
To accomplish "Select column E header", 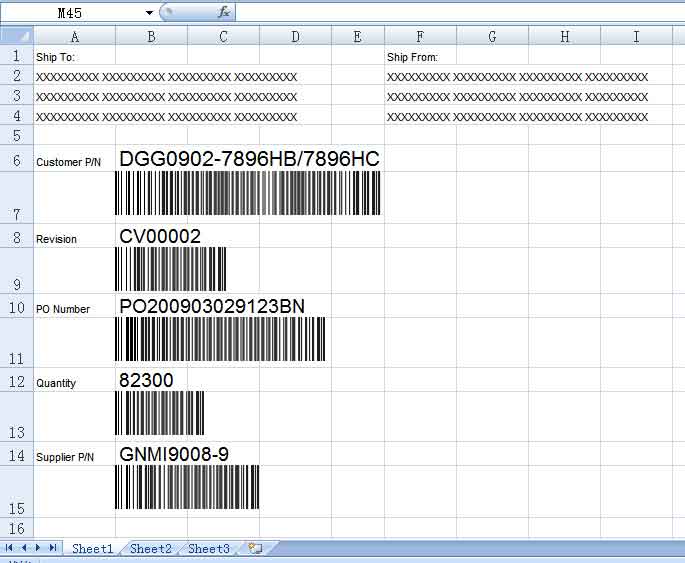I will point(358,36).
